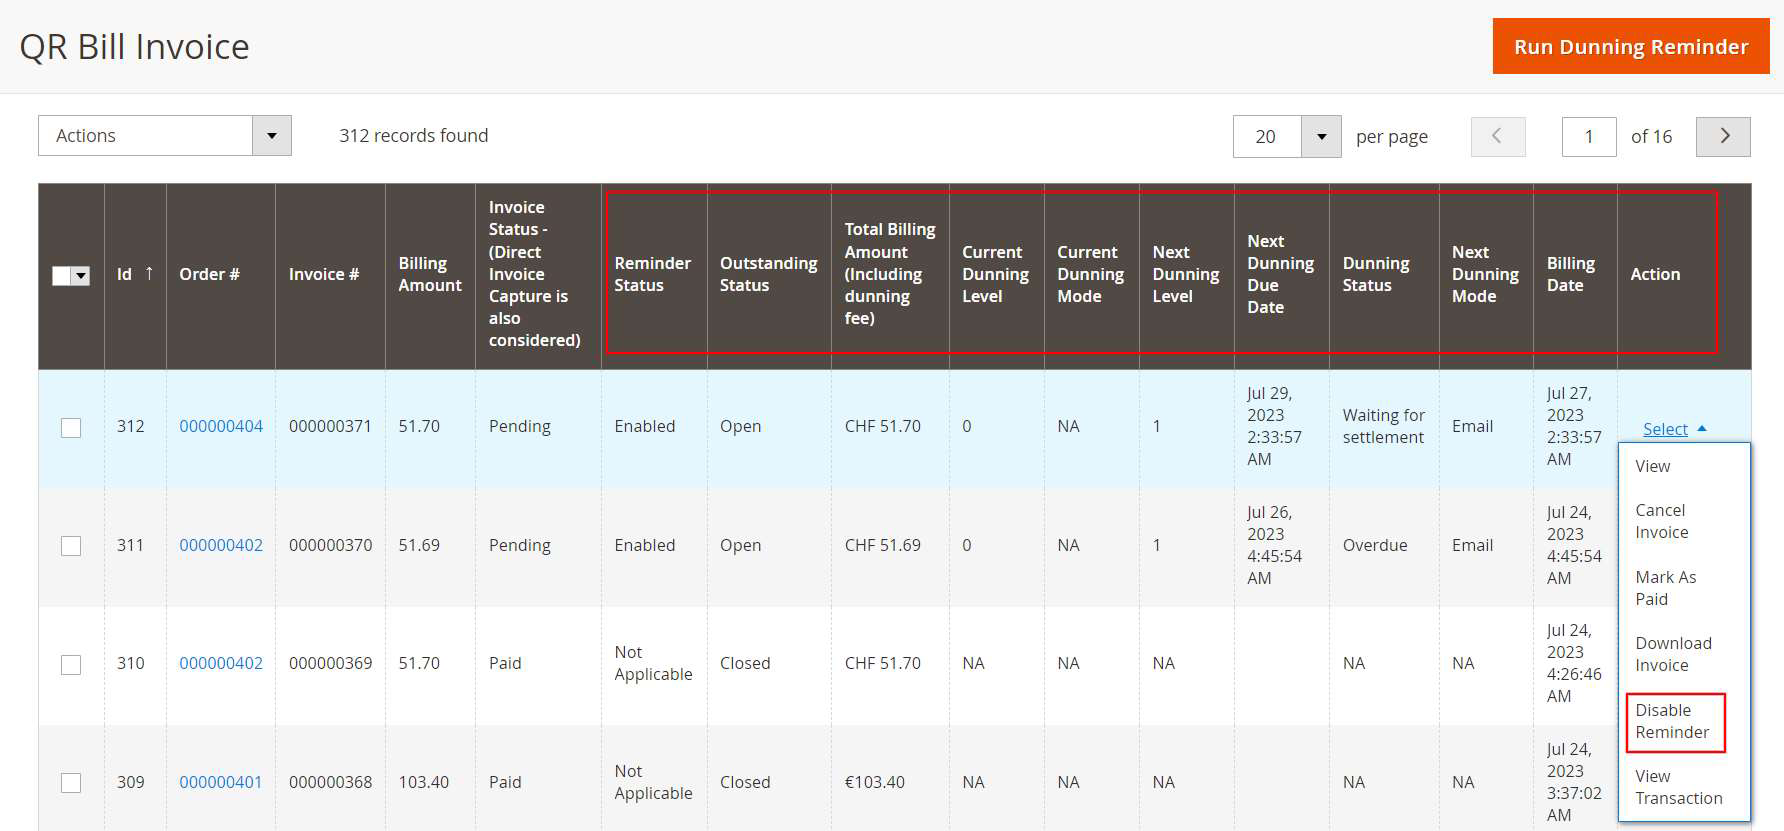Select Mark As Paid menu option
The width and height of the screenshot is (1784, 831).
tap(1665, 588)
